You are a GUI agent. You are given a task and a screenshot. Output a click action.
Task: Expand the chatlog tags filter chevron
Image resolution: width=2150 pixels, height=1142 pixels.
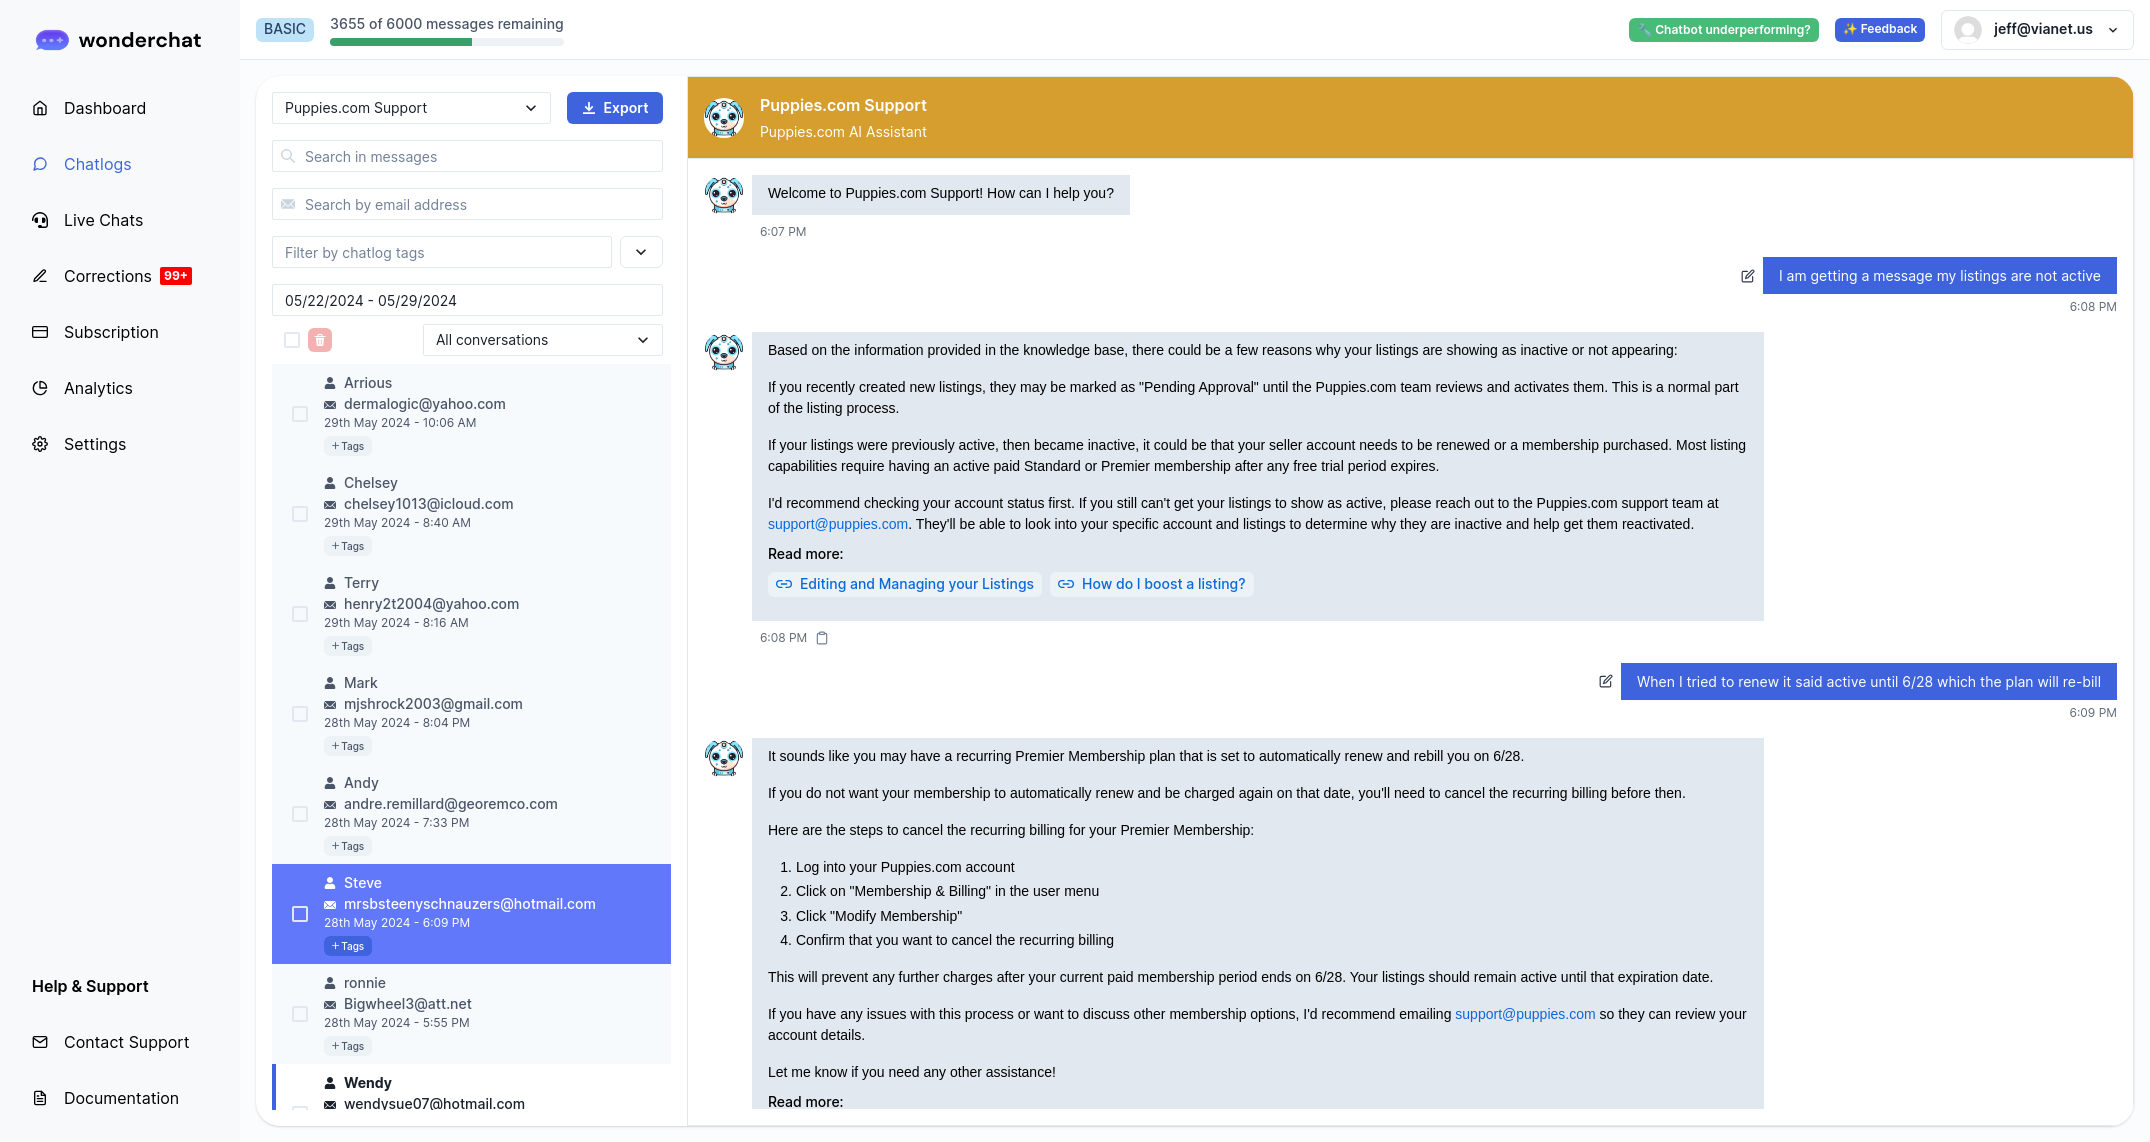point(641,252)
